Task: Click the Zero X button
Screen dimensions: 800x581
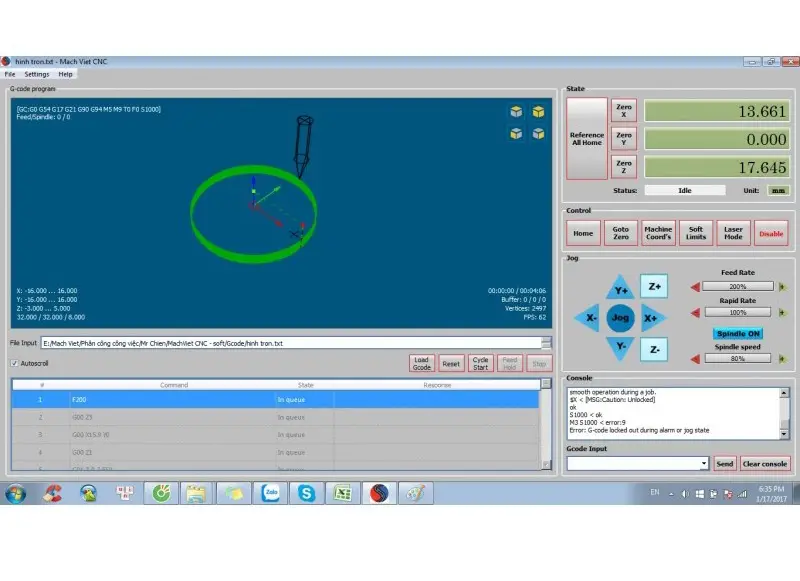Action: tap(624, 110)
